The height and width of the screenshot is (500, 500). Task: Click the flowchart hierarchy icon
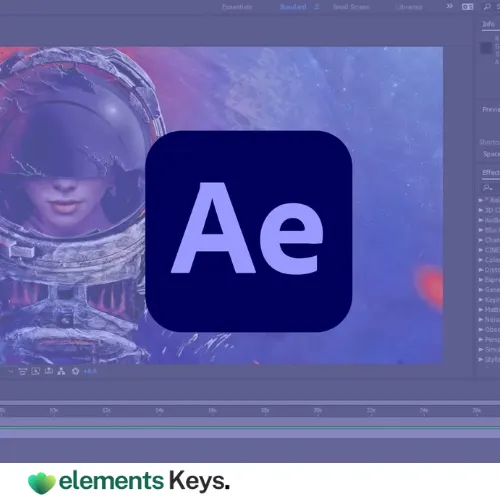pos(61,371)
